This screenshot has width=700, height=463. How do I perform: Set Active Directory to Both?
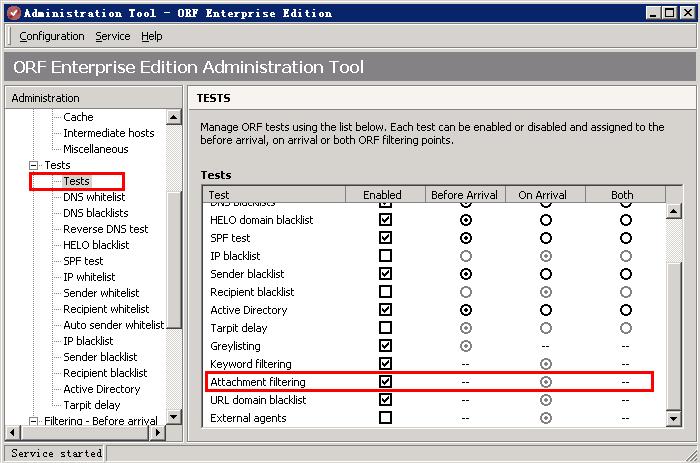[625, 310]
